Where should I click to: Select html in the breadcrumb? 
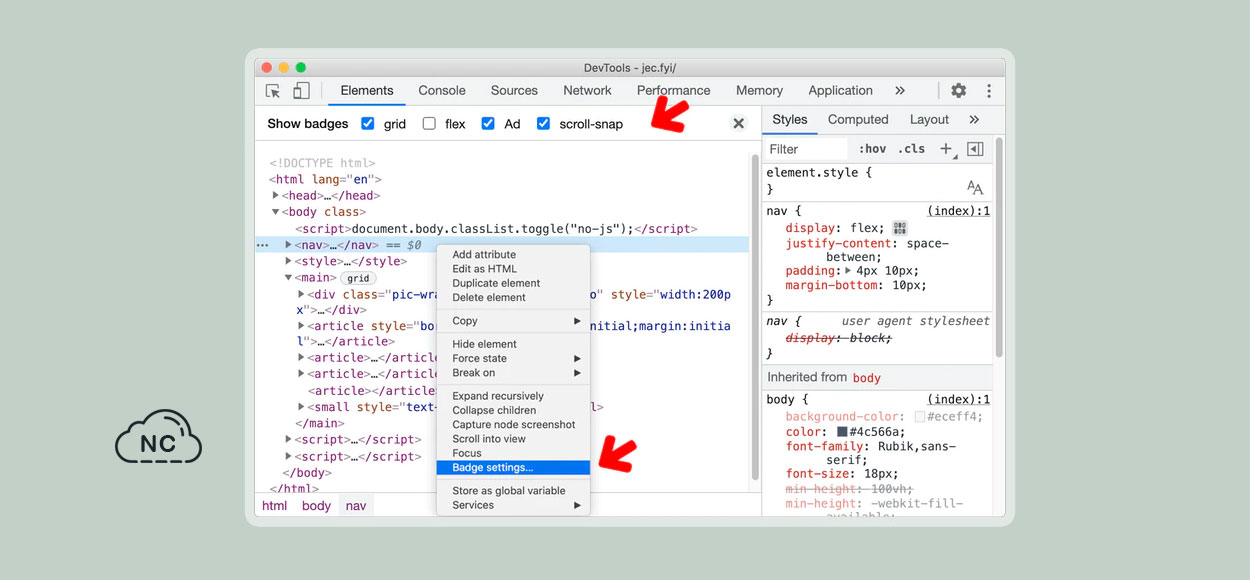tap(274, 506)
